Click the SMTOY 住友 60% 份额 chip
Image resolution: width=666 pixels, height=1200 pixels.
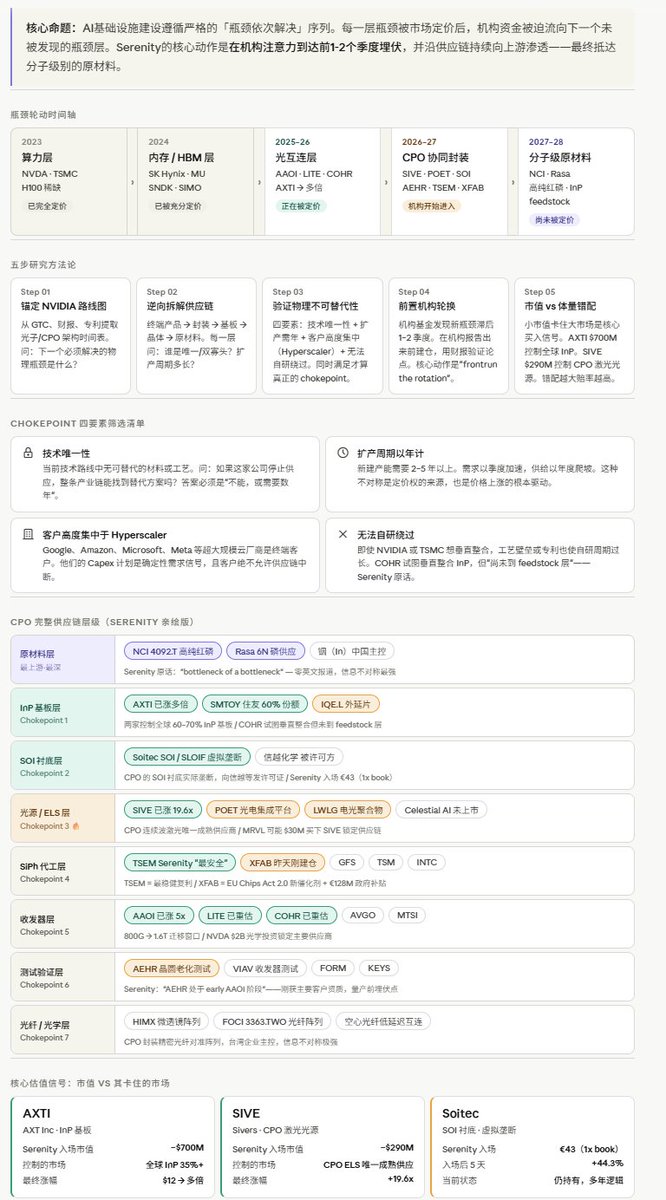coord(254,705)
